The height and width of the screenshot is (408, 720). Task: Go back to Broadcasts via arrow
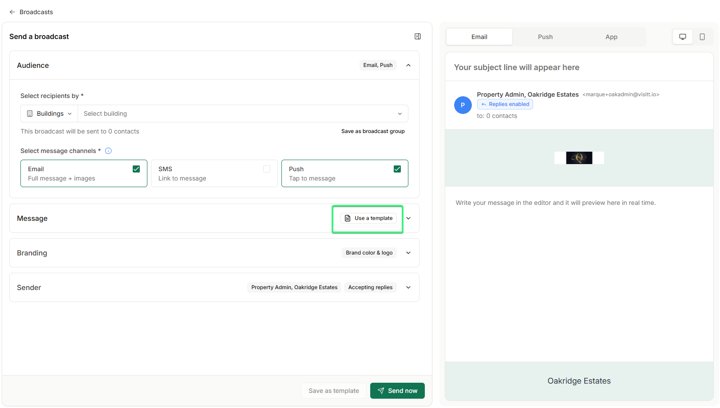coord(12,12)
